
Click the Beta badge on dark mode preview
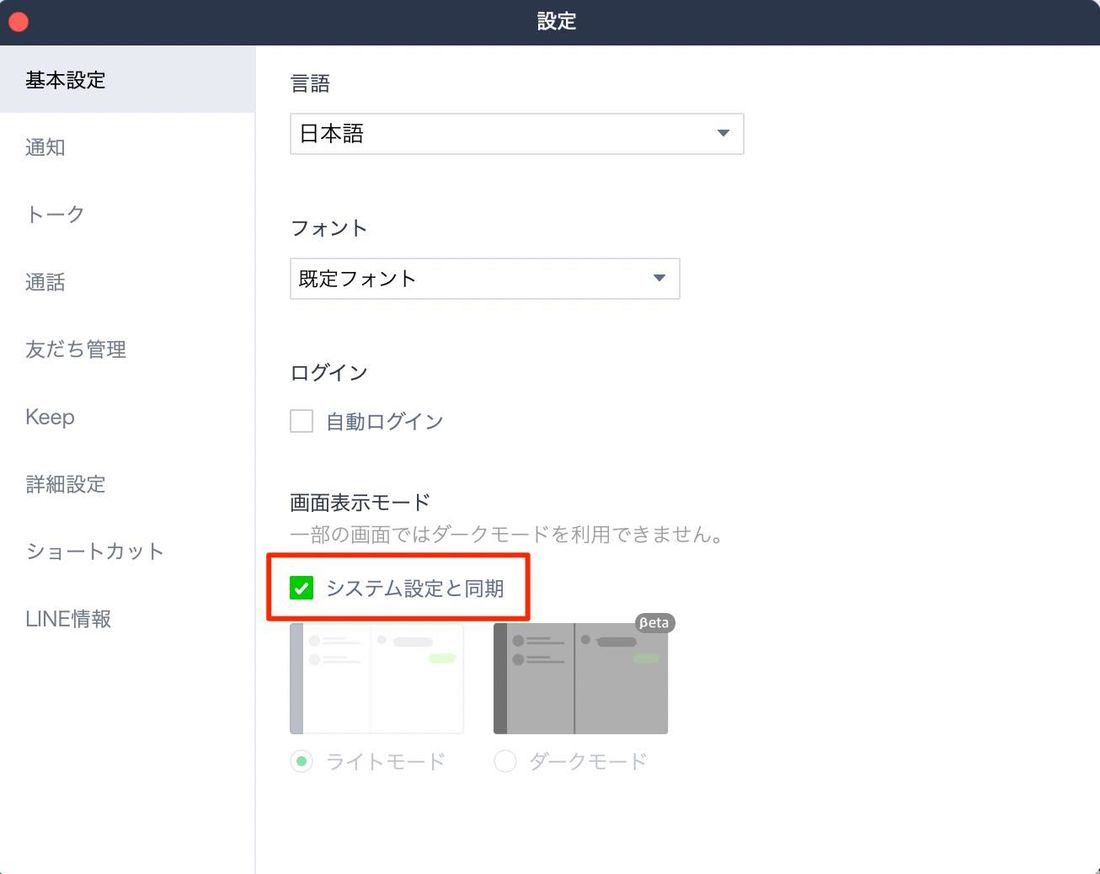point(655,623)
